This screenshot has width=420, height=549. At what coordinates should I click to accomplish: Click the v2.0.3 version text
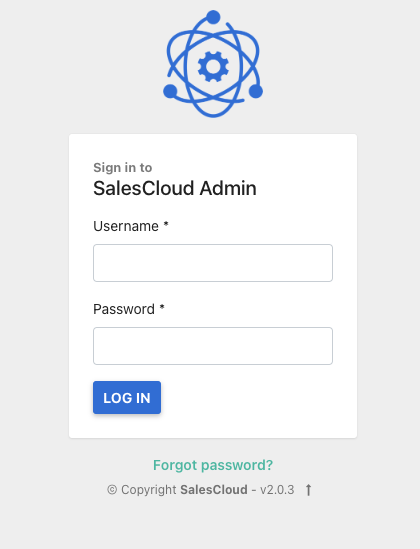[277, 489]
